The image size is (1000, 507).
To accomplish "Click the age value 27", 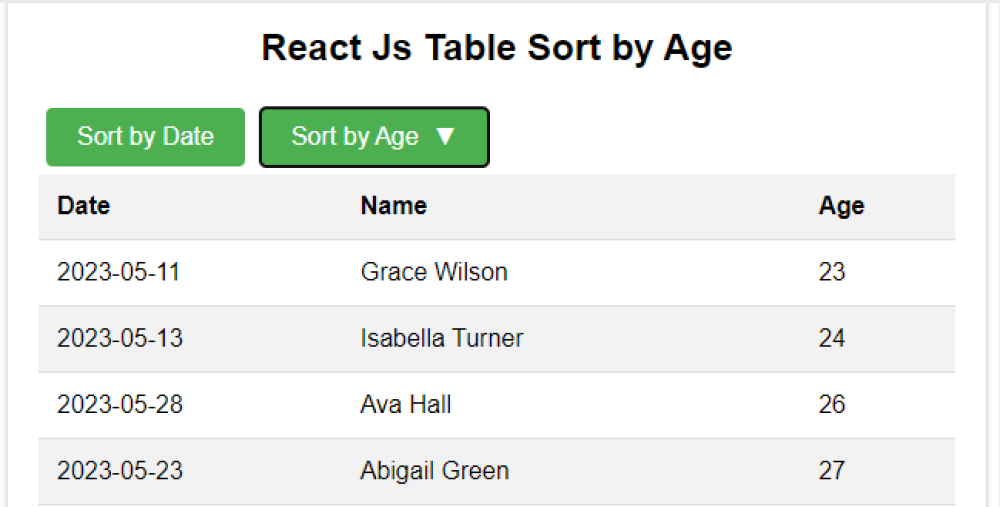I will 831,470.
